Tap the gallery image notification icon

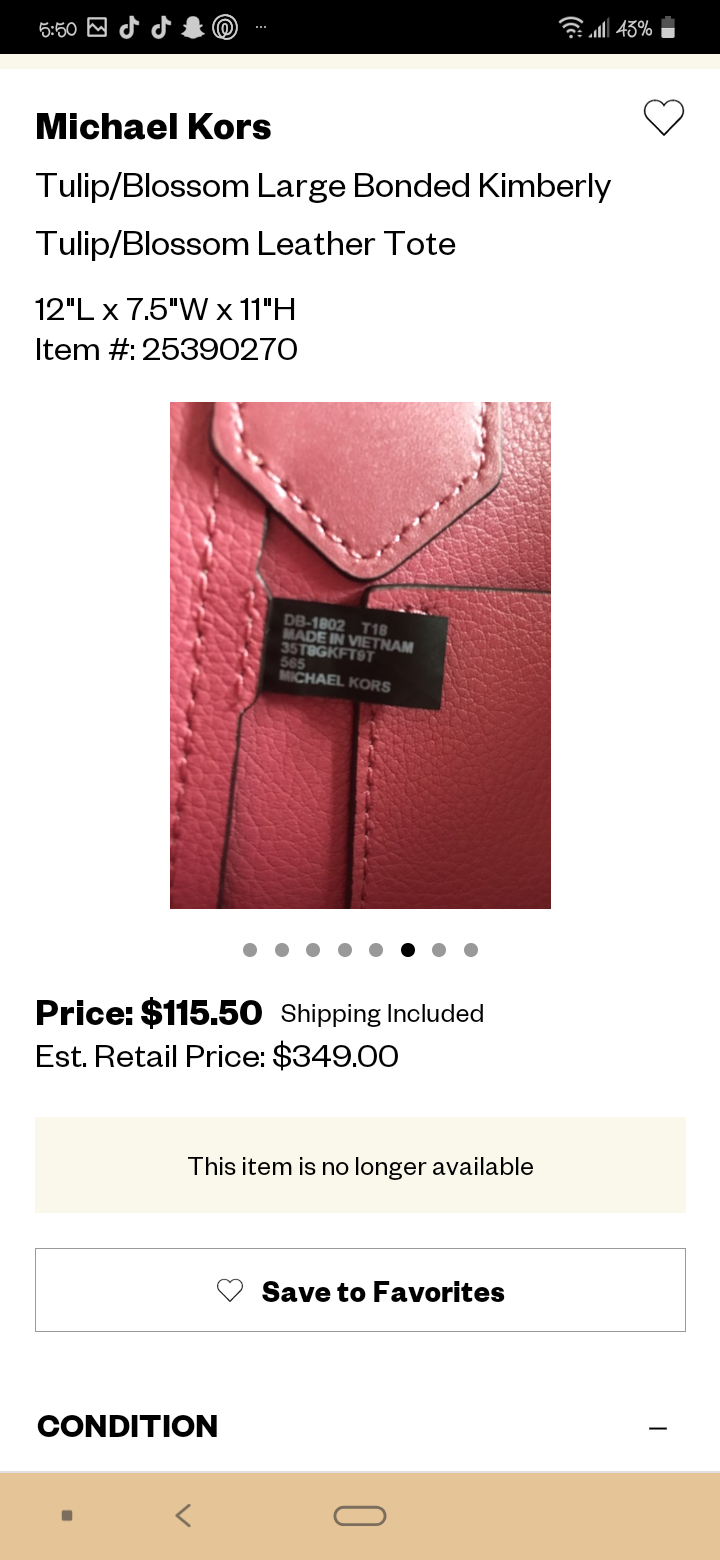[97, 28]
